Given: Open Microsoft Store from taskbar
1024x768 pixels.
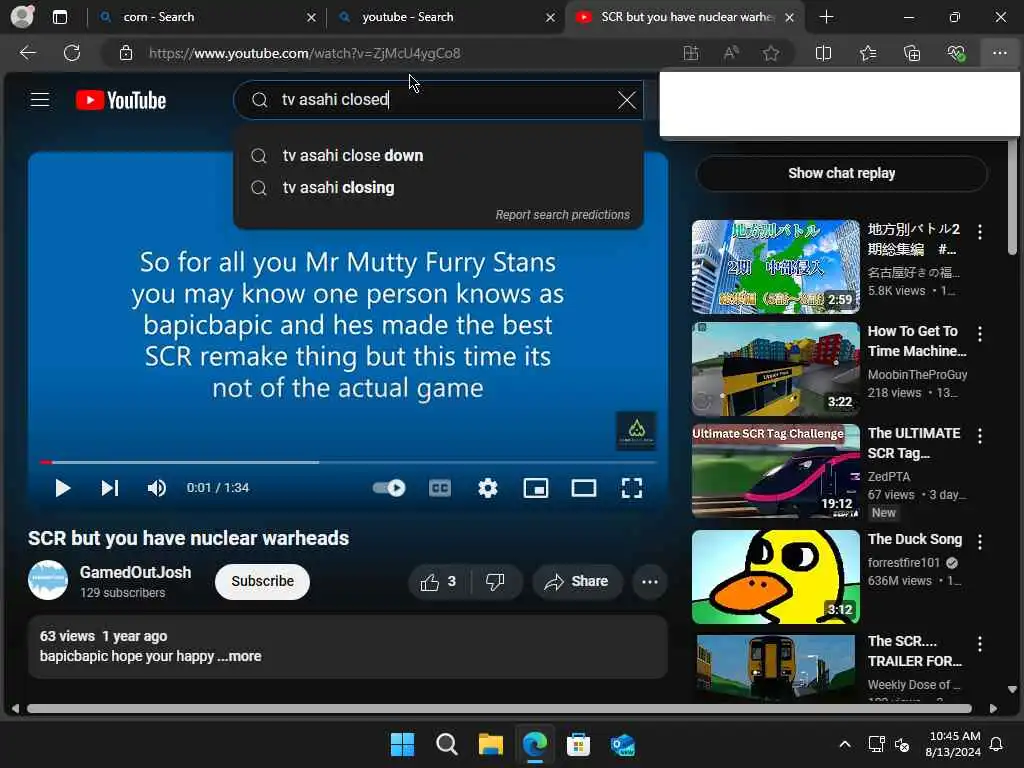Looking at the screenshot, I should click(579, 744).
